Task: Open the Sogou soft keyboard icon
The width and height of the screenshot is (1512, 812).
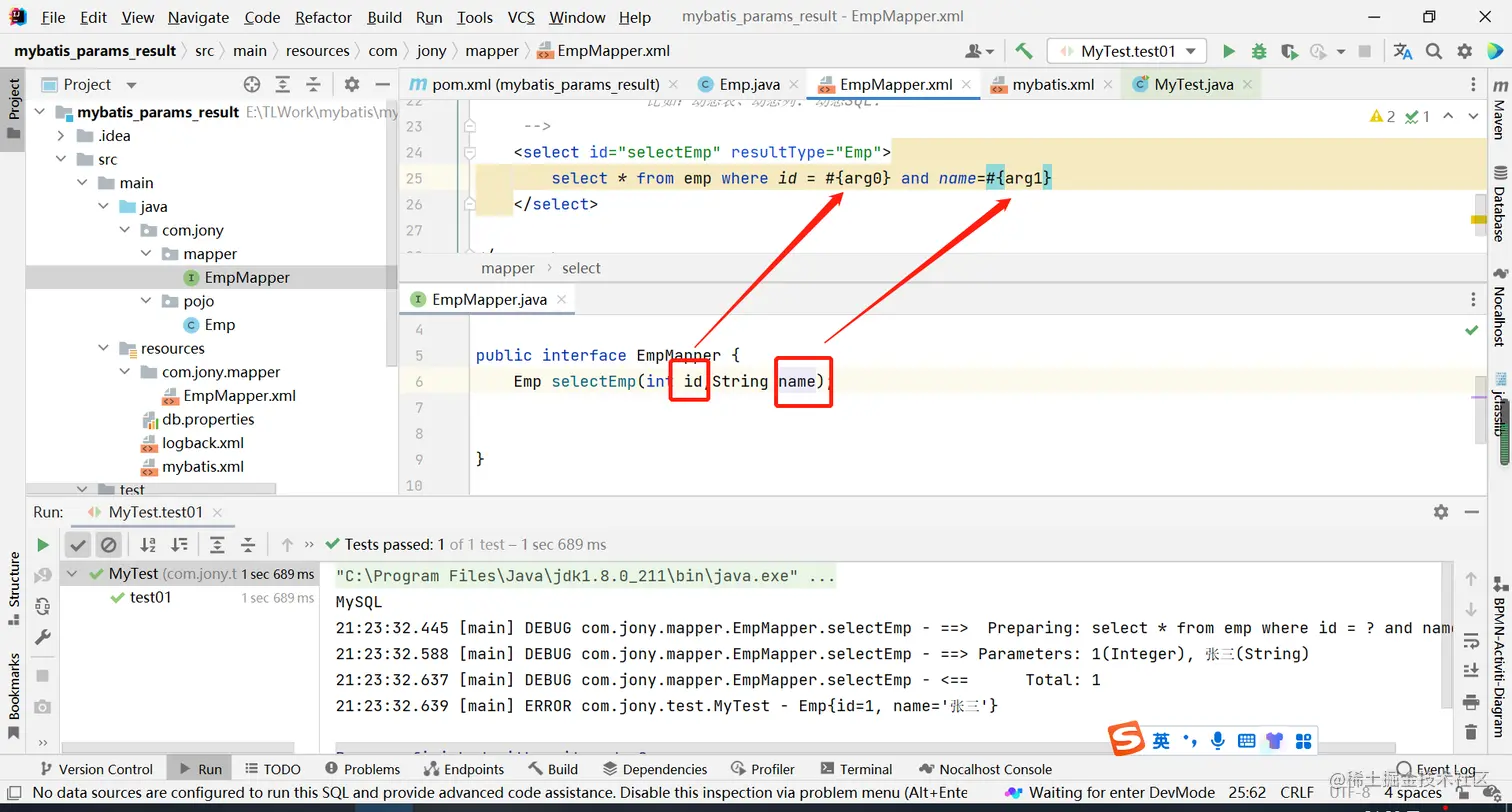Action: tap(1246, 741)
